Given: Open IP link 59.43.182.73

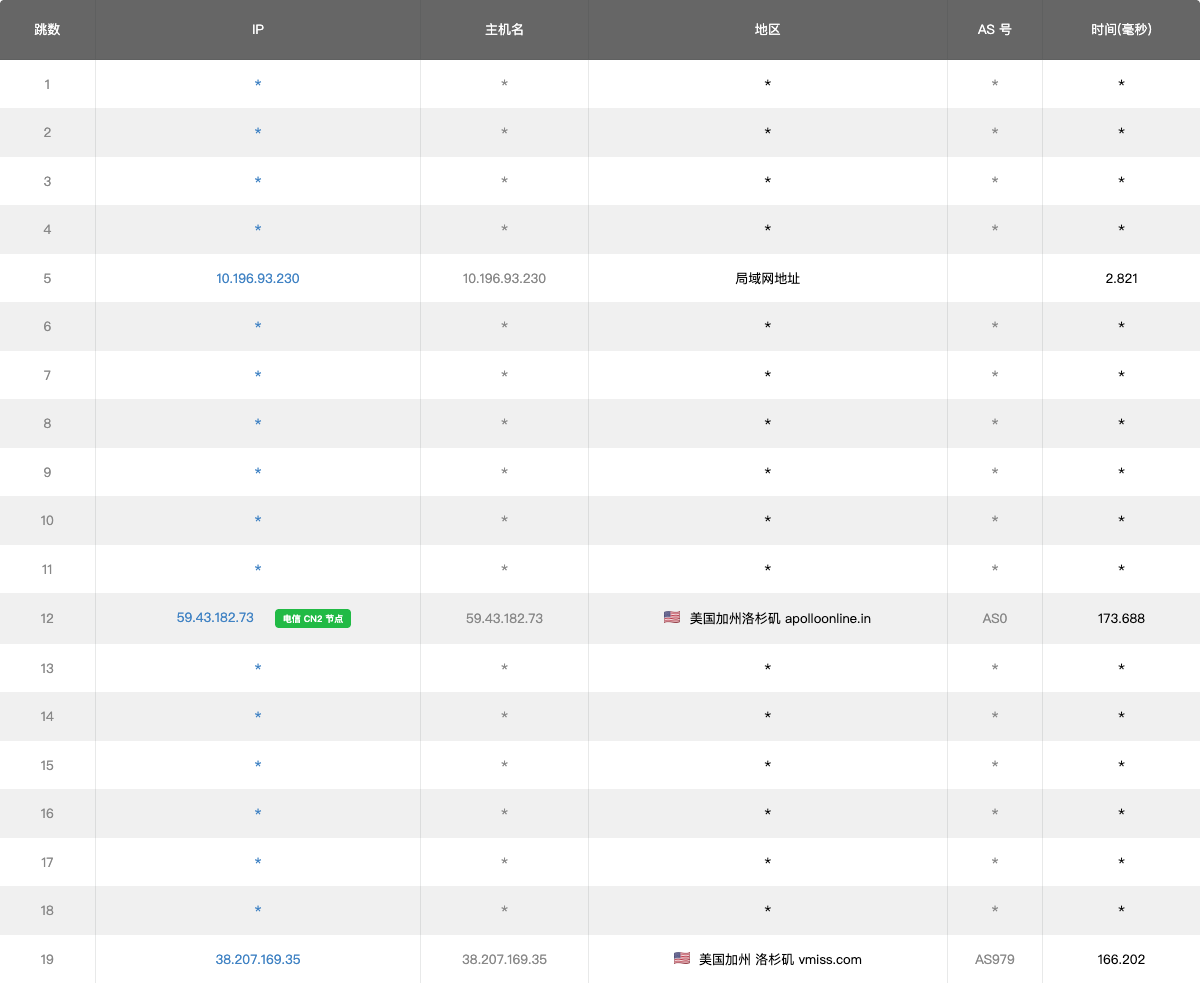Looking at the screenshot, I should click(215, 618).
